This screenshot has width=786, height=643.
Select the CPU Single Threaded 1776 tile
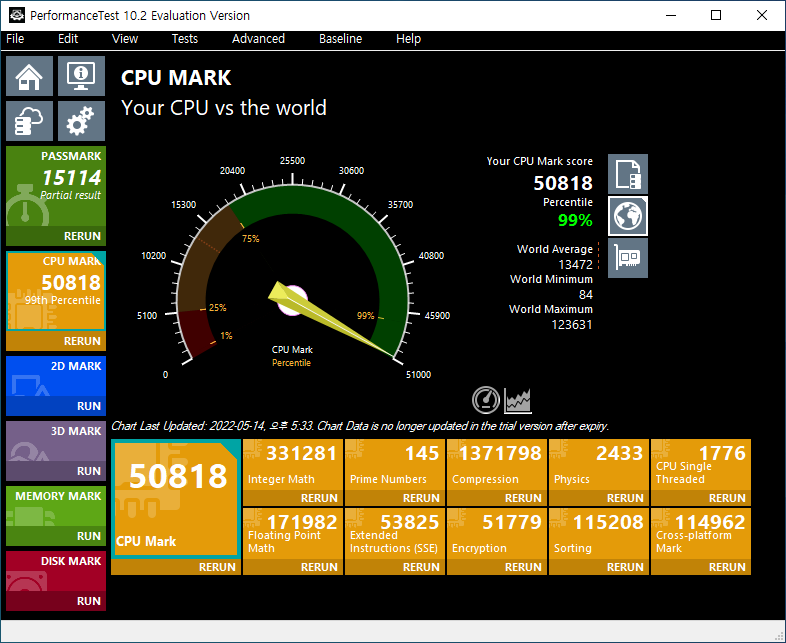click(x=701, y=465)
